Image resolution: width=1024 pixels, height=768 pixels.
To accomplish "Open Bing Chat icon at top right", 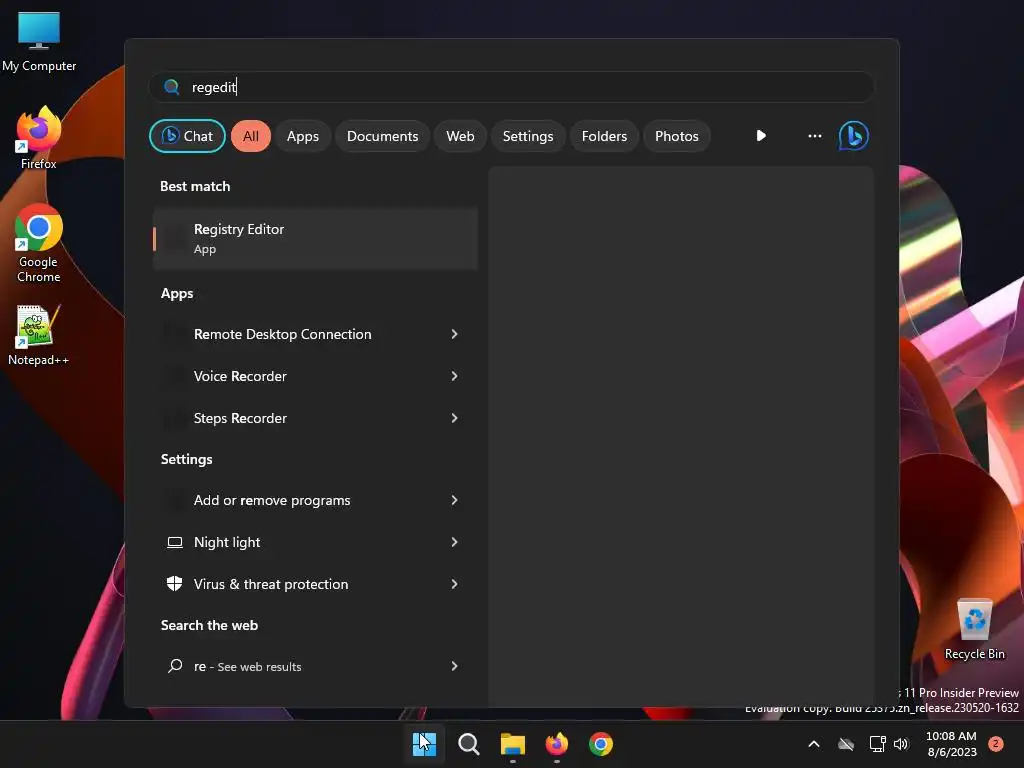I will pyautogui.click(x=854, y=136).
